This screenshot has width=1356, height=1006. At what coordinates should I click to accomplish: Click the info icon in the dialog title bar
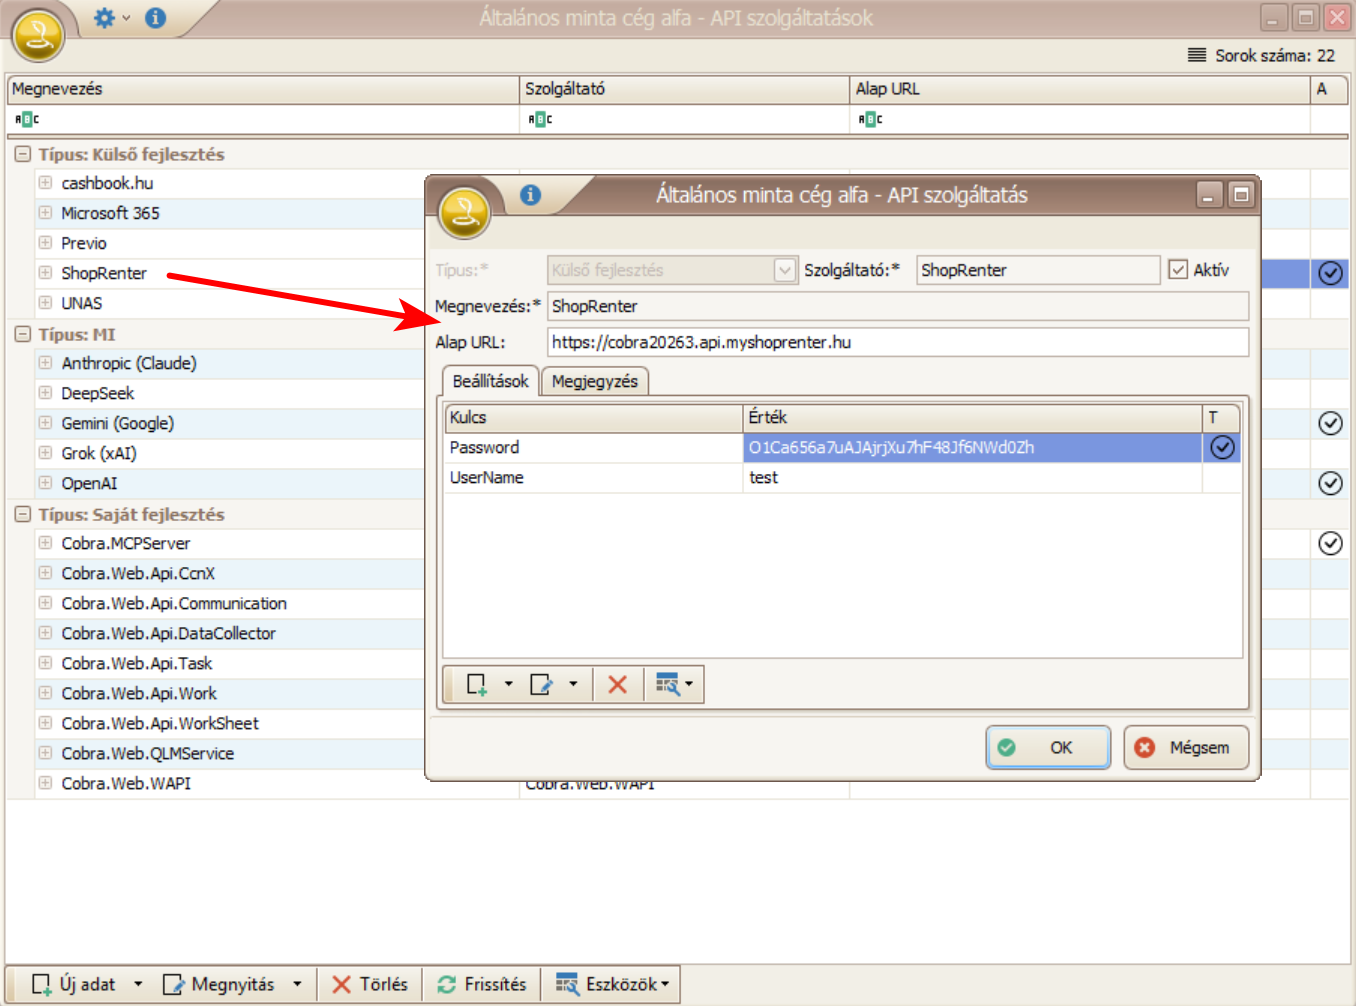(x=530, y=195)
